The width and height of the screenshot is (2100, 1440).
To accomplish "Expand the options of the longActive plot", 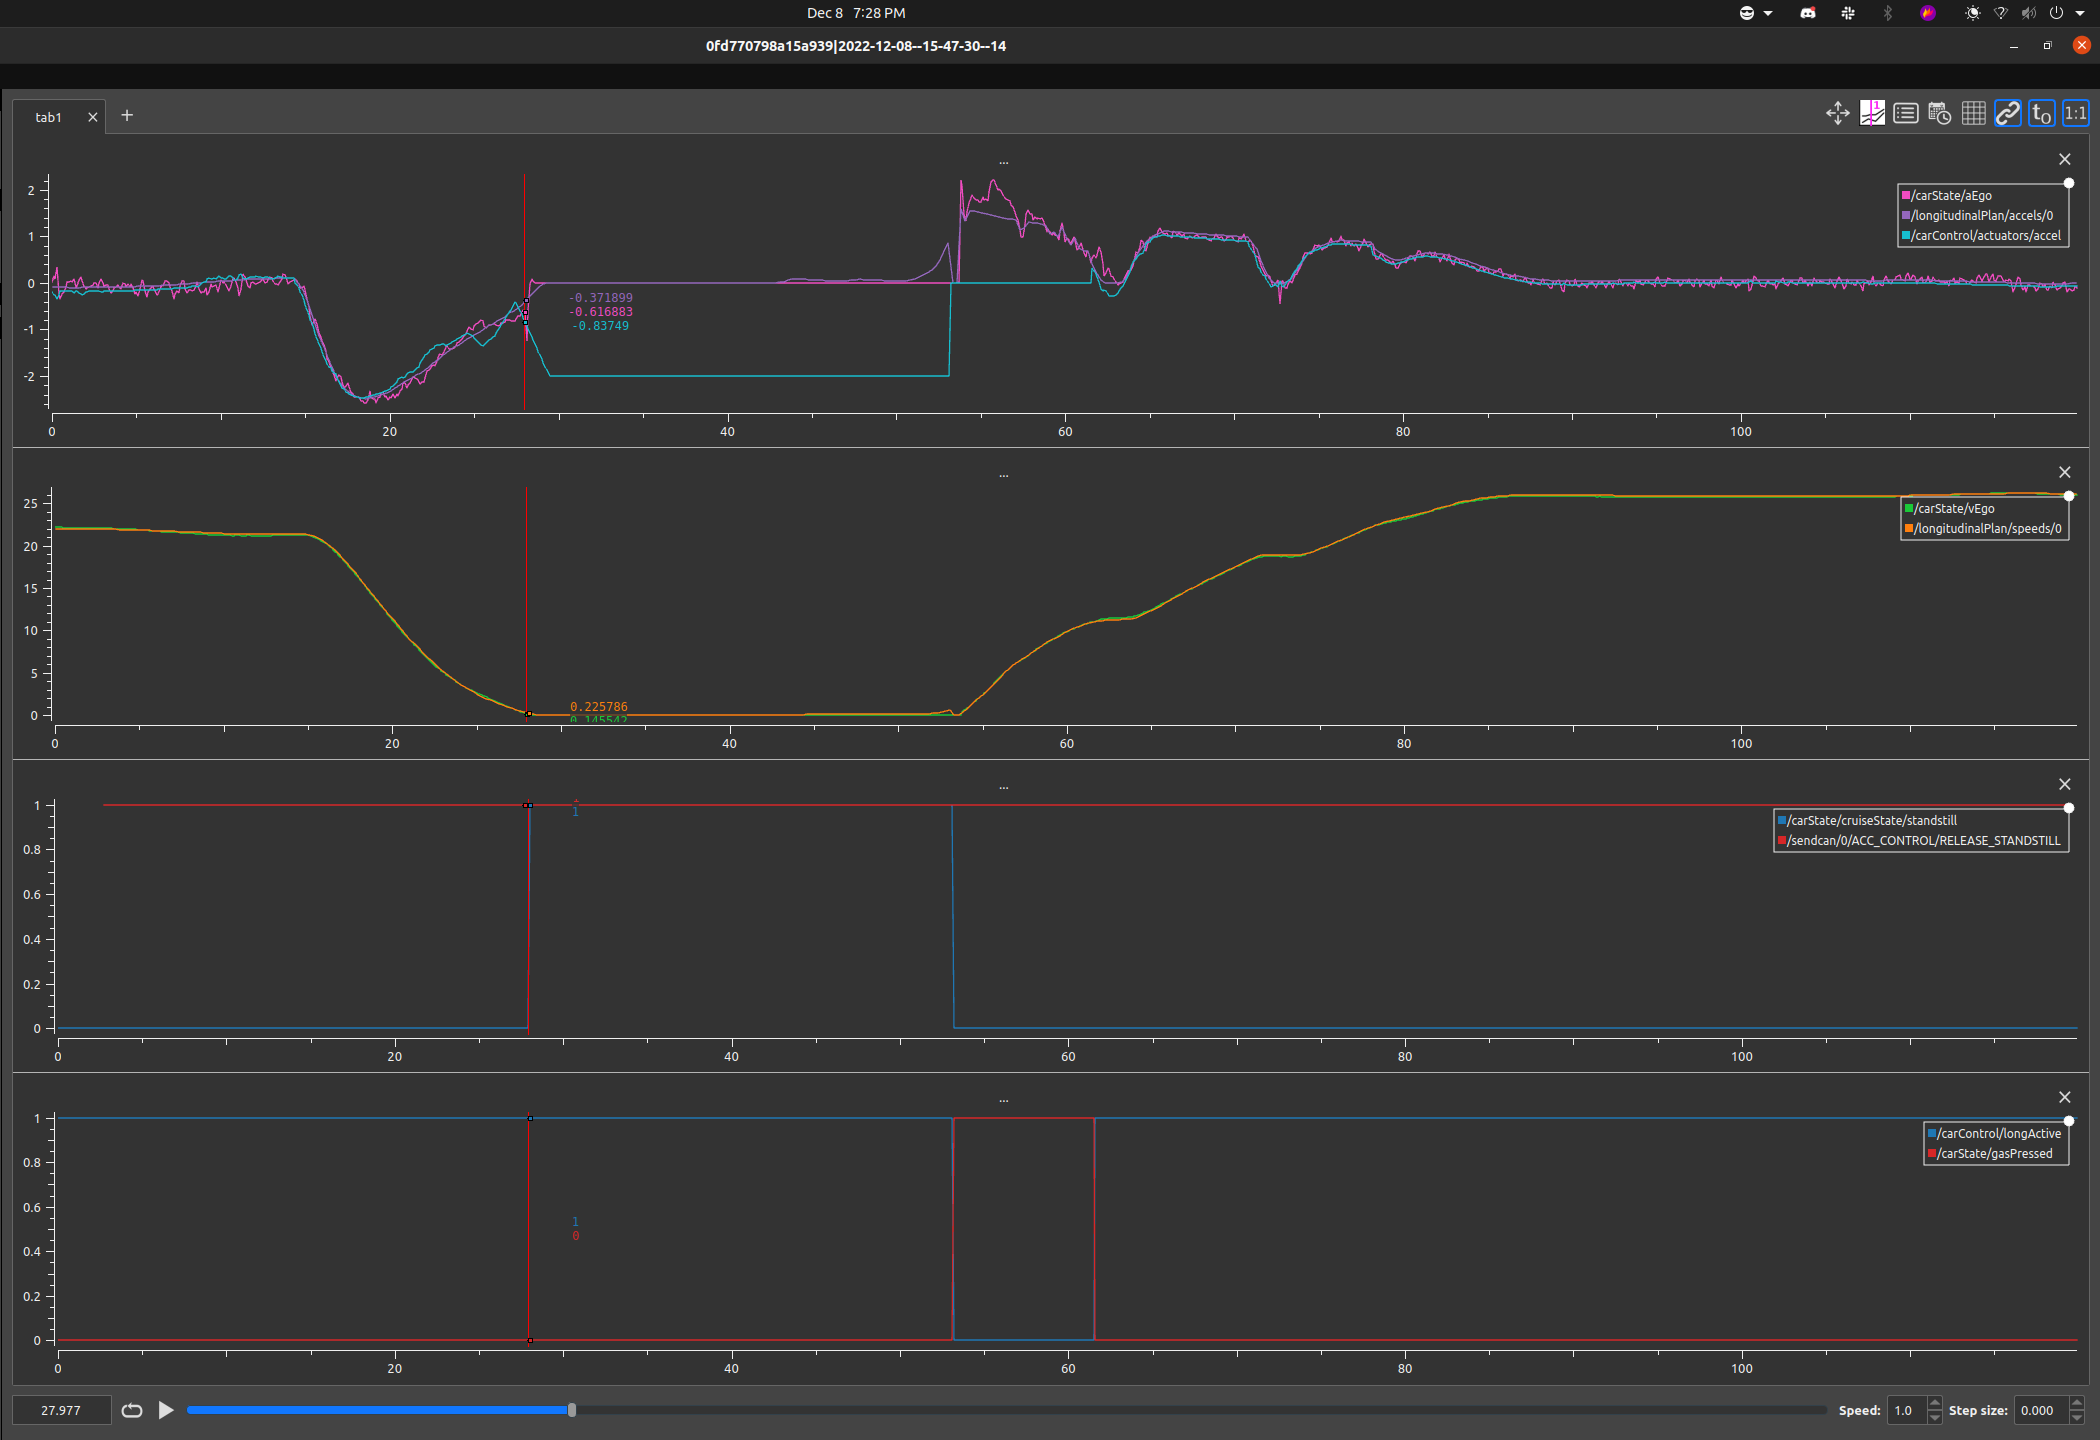I will click(1004, 1098).
